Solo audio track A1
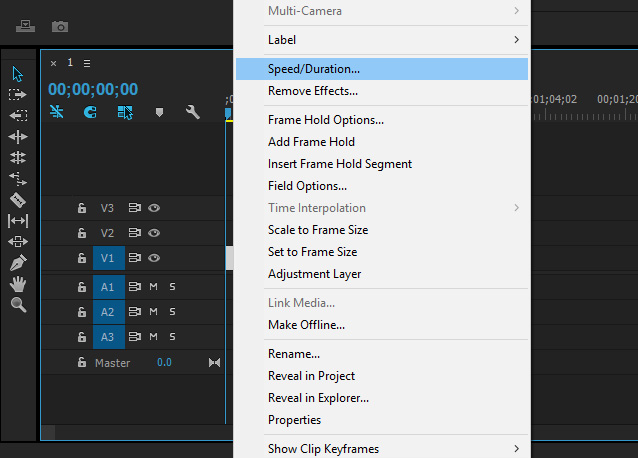This screenshot has height=458, width=638. pyautogui.click(x=173, y=287)
